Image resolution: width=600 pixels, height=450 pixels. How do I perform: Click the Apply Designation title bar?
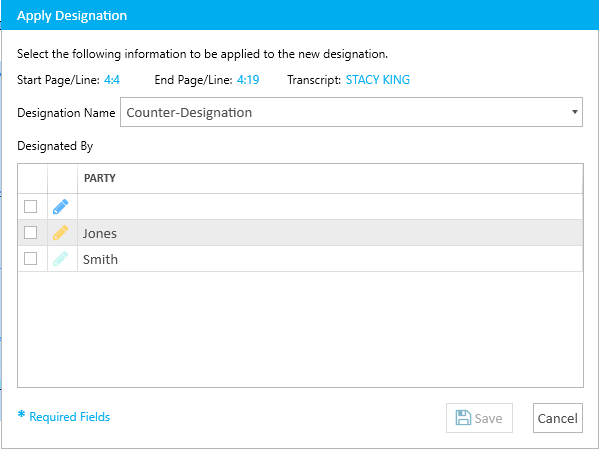click(300, 15)
